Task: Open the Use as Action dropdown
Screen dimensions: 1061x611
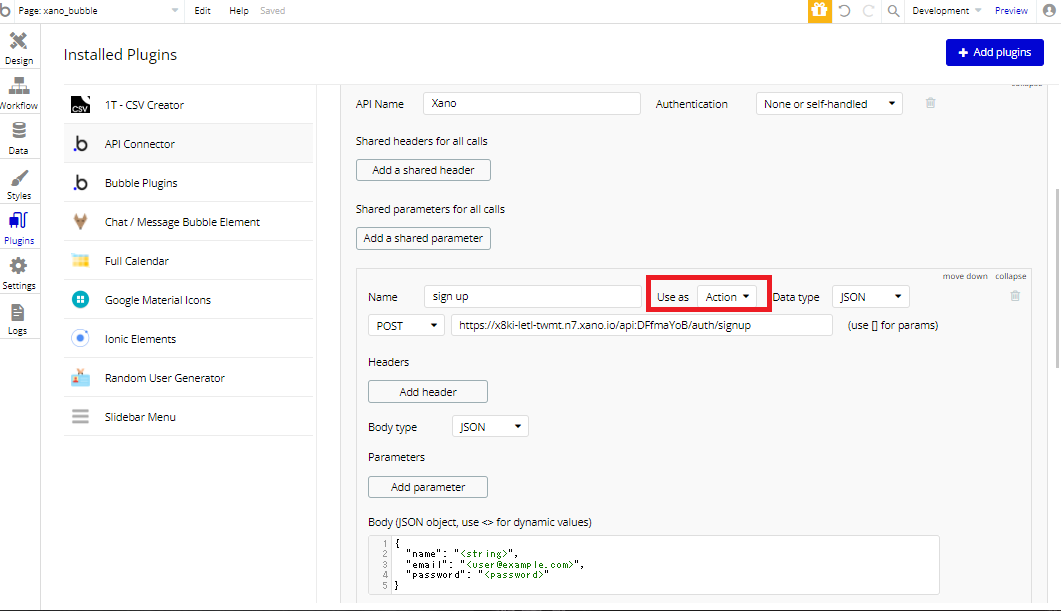Action: point(727,296)
